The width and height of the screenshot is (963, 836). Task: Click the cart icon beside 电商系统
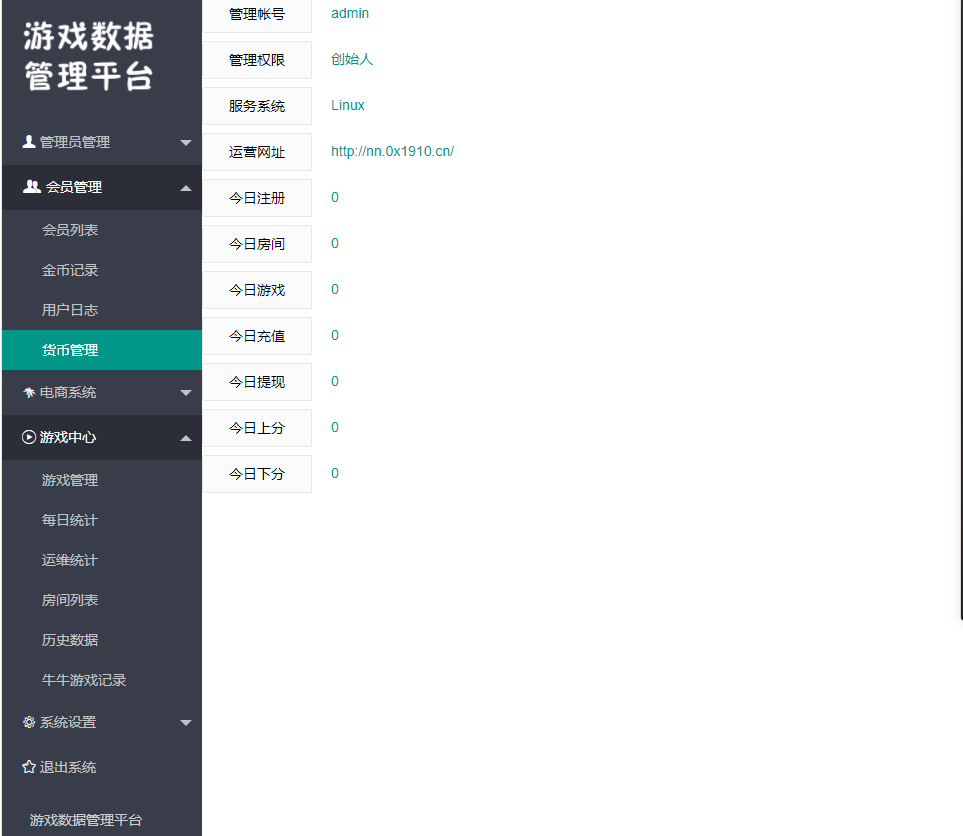pyautogui.click(x=28, y=392)
